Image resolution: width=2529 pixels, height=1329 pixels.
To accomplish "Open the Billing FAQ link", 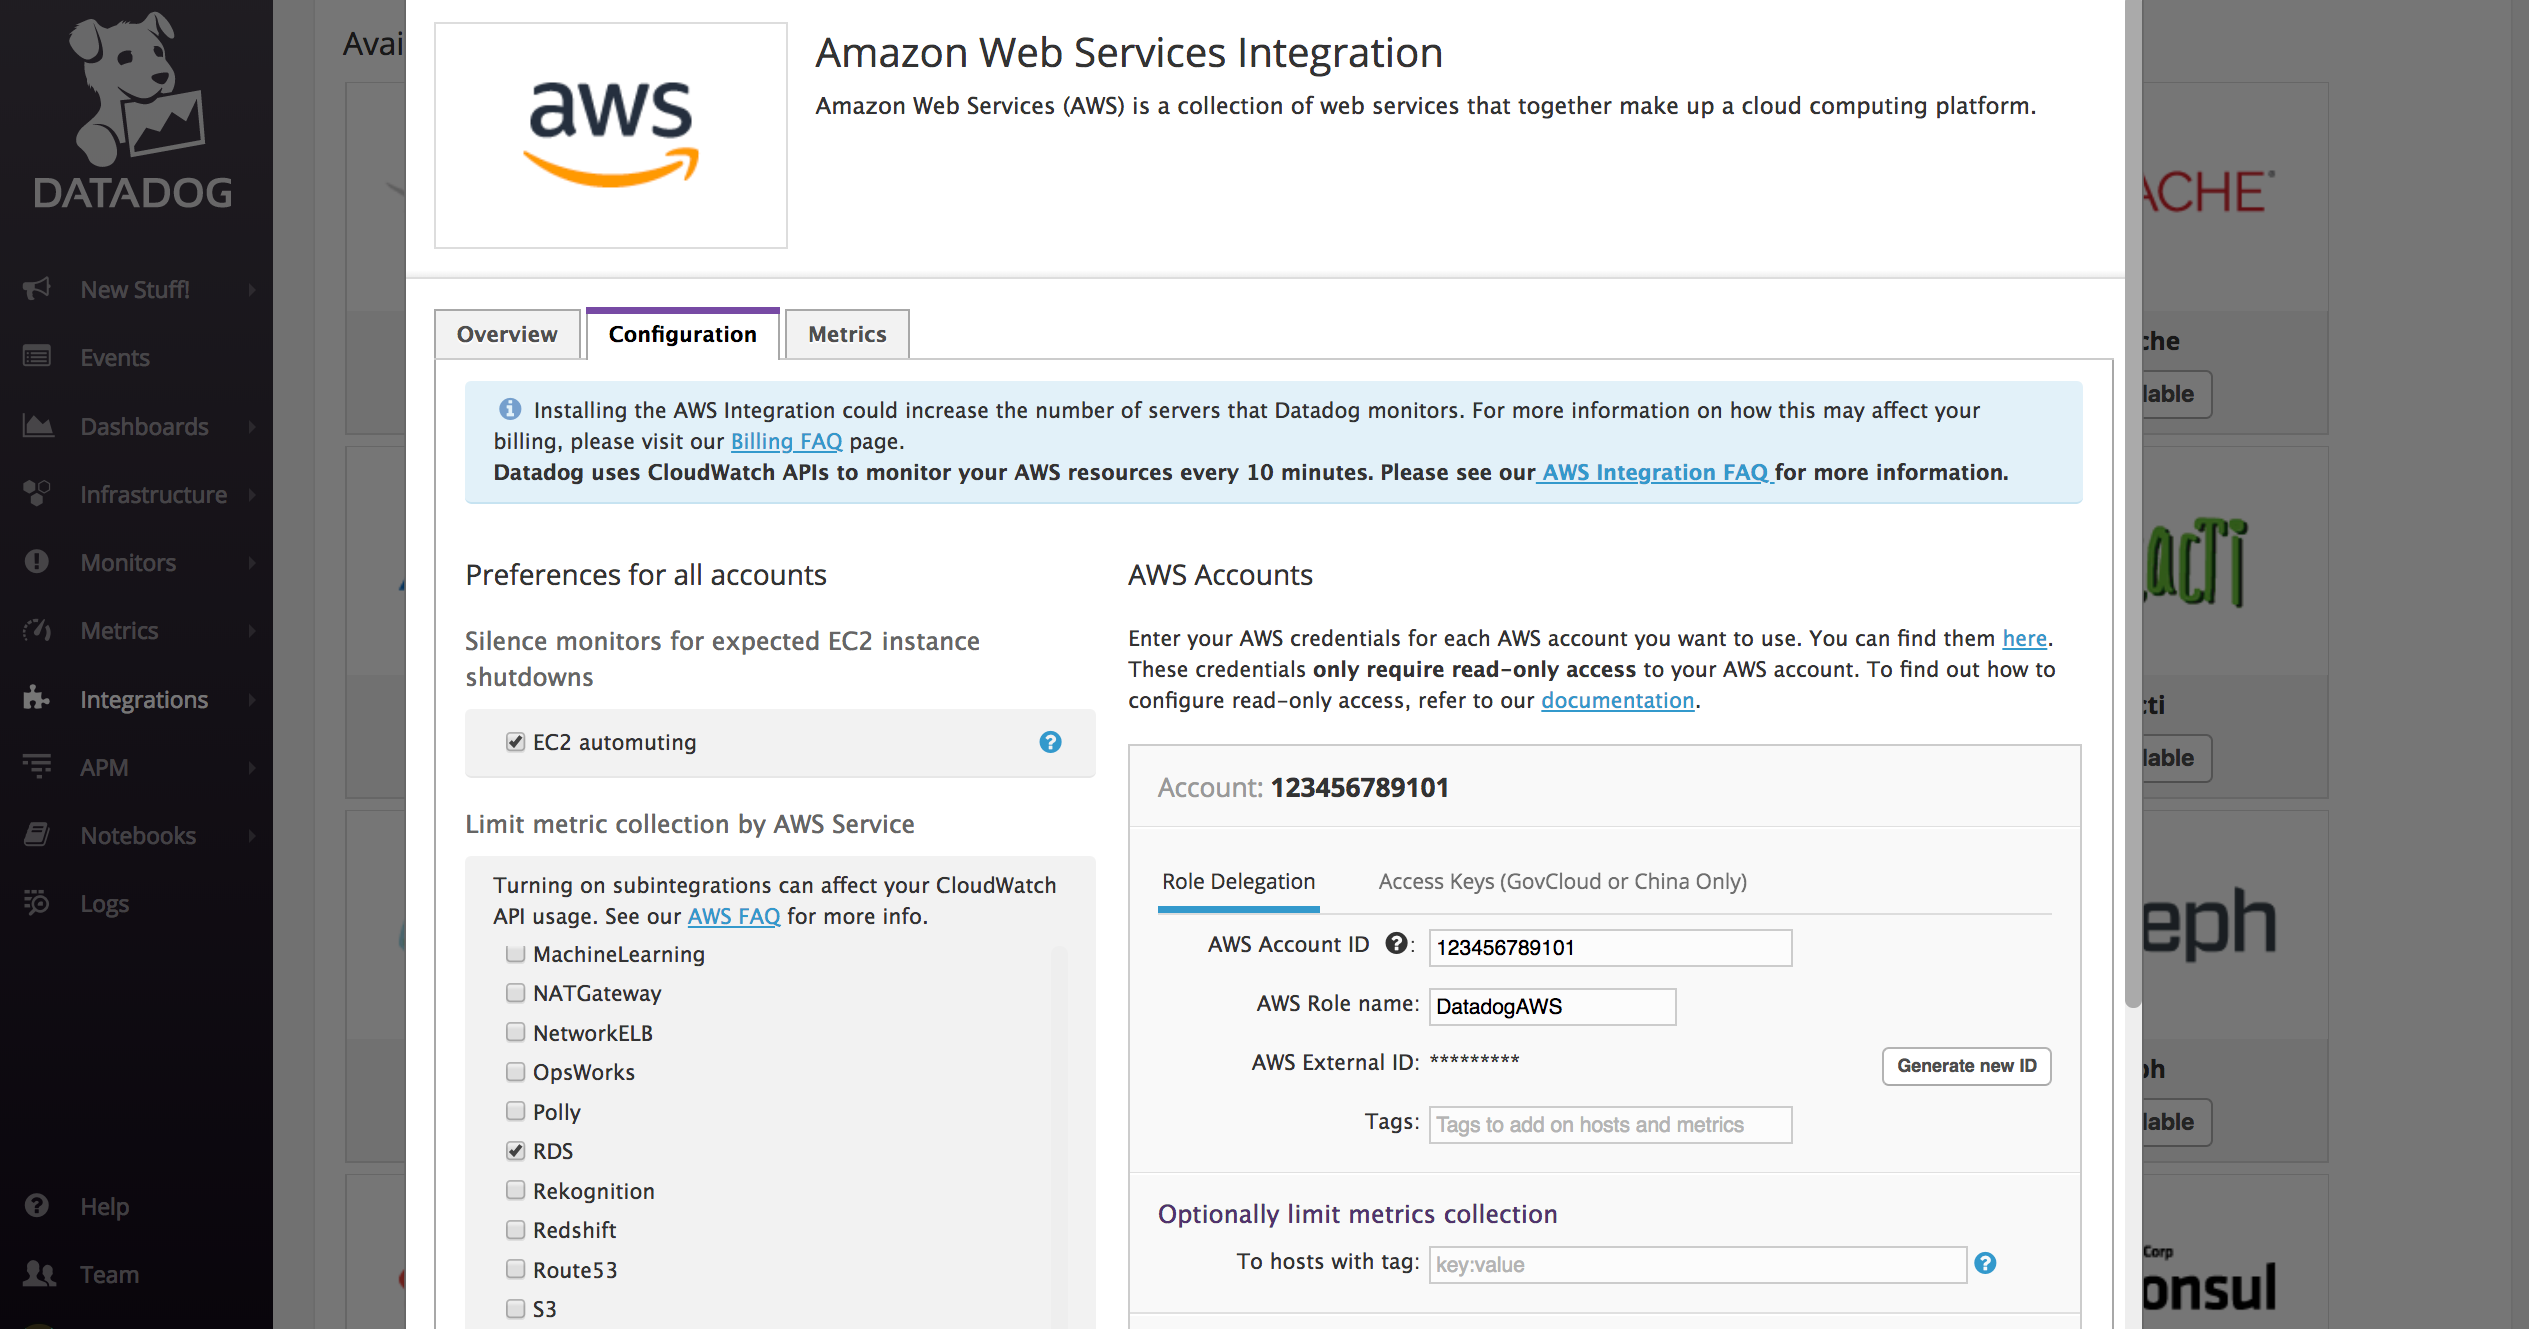I will [786, 441].
